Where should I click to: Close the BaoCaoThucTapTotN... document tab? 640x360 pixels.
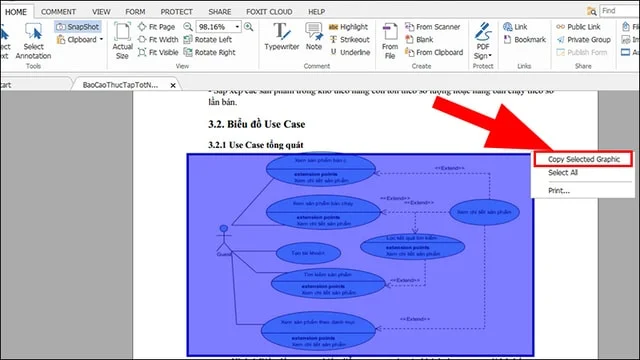pyautogui.click(x=173, y=85)
